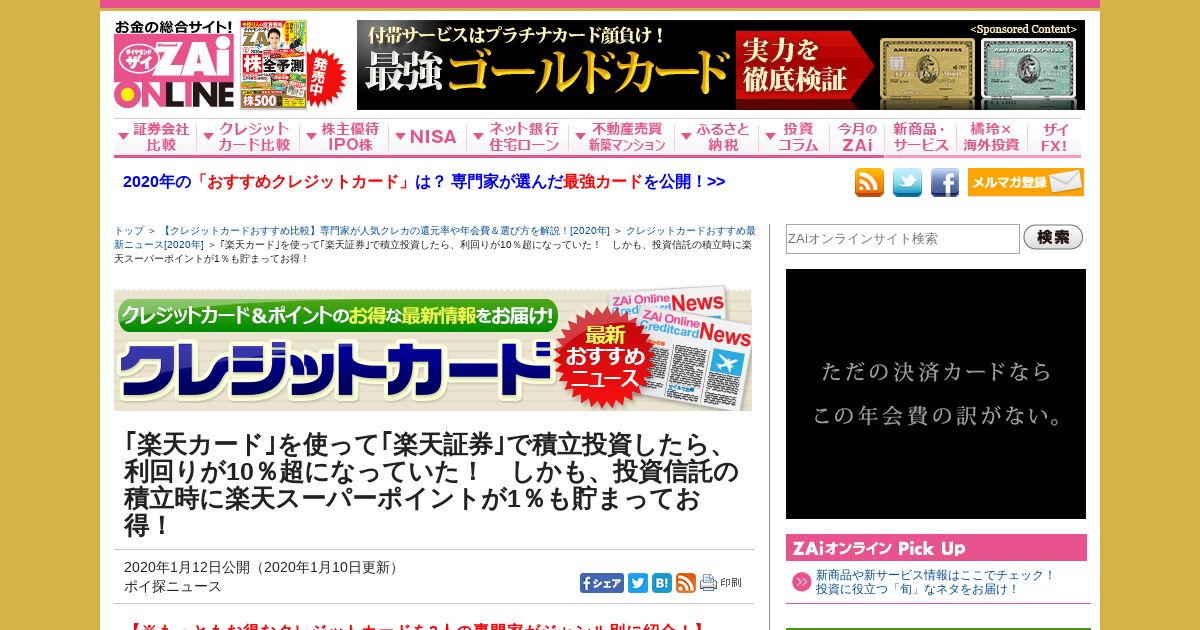The width and height of the screenshot is (1200, 630).
Task: Open the 橘玲×海外投資 tab
Action: click(992, 137)
